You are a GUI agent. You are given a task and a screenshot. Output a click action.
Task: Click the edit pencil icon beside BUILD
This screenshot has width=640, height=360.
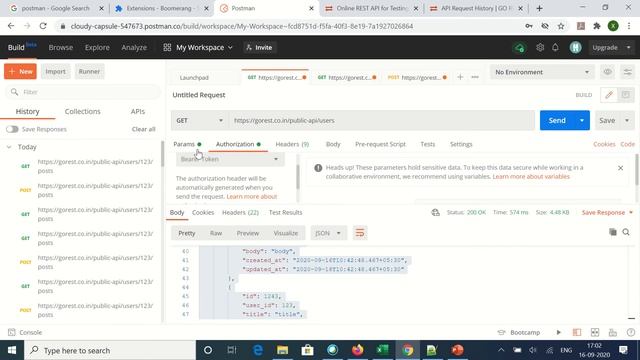click(609, 95)
